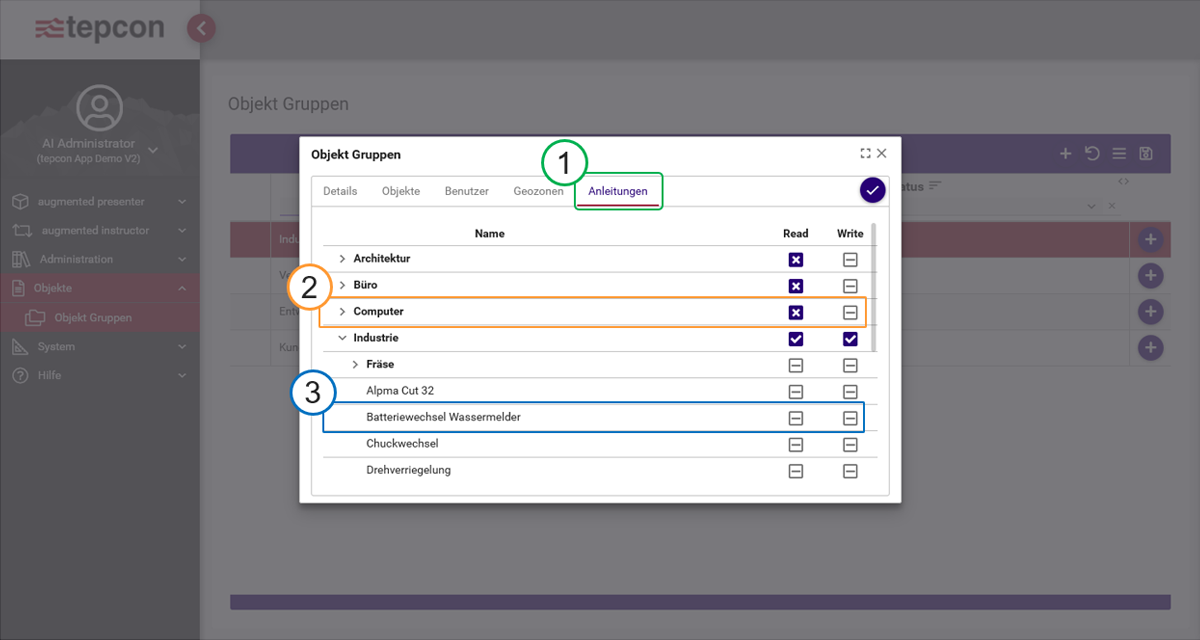1200x640 pixels.
Task: Click the undo reset icon in toolbar
Action: 1092,154
